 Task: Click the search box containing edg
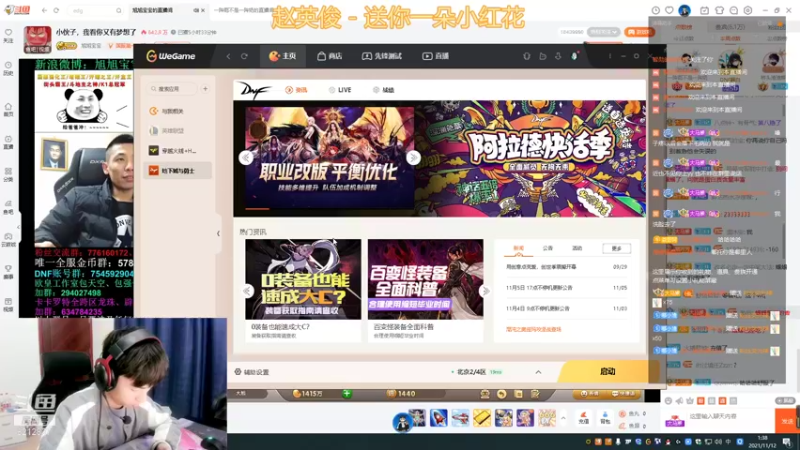click(x=94, y=10)
